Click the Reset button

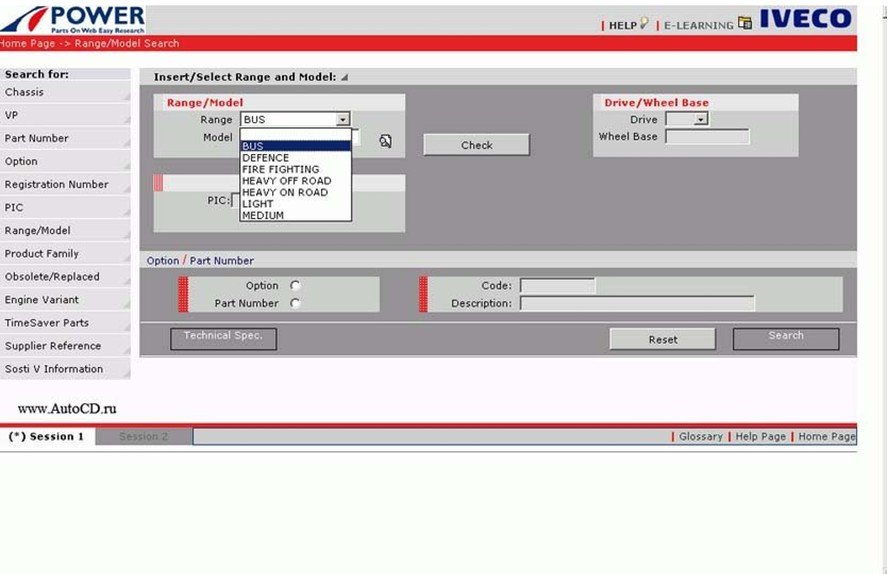tap(662, 340)
